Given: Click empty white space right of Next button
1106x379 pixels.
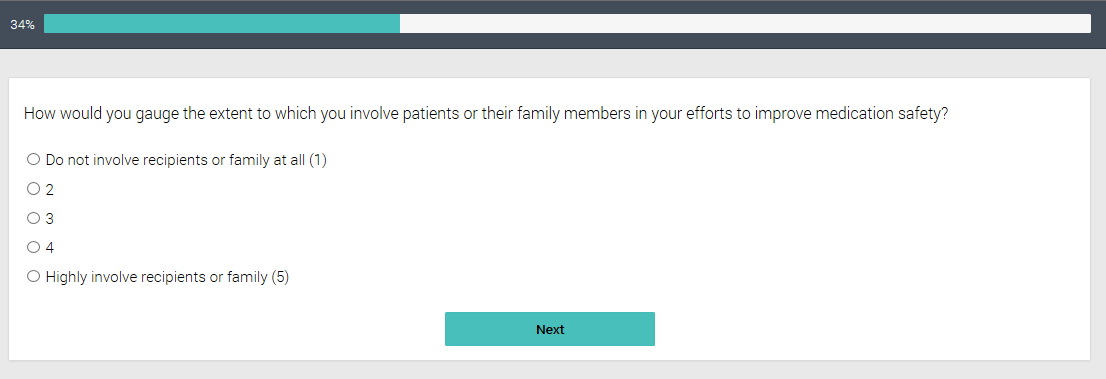Looking at the screenshot, I should click(x=872, y=329).
